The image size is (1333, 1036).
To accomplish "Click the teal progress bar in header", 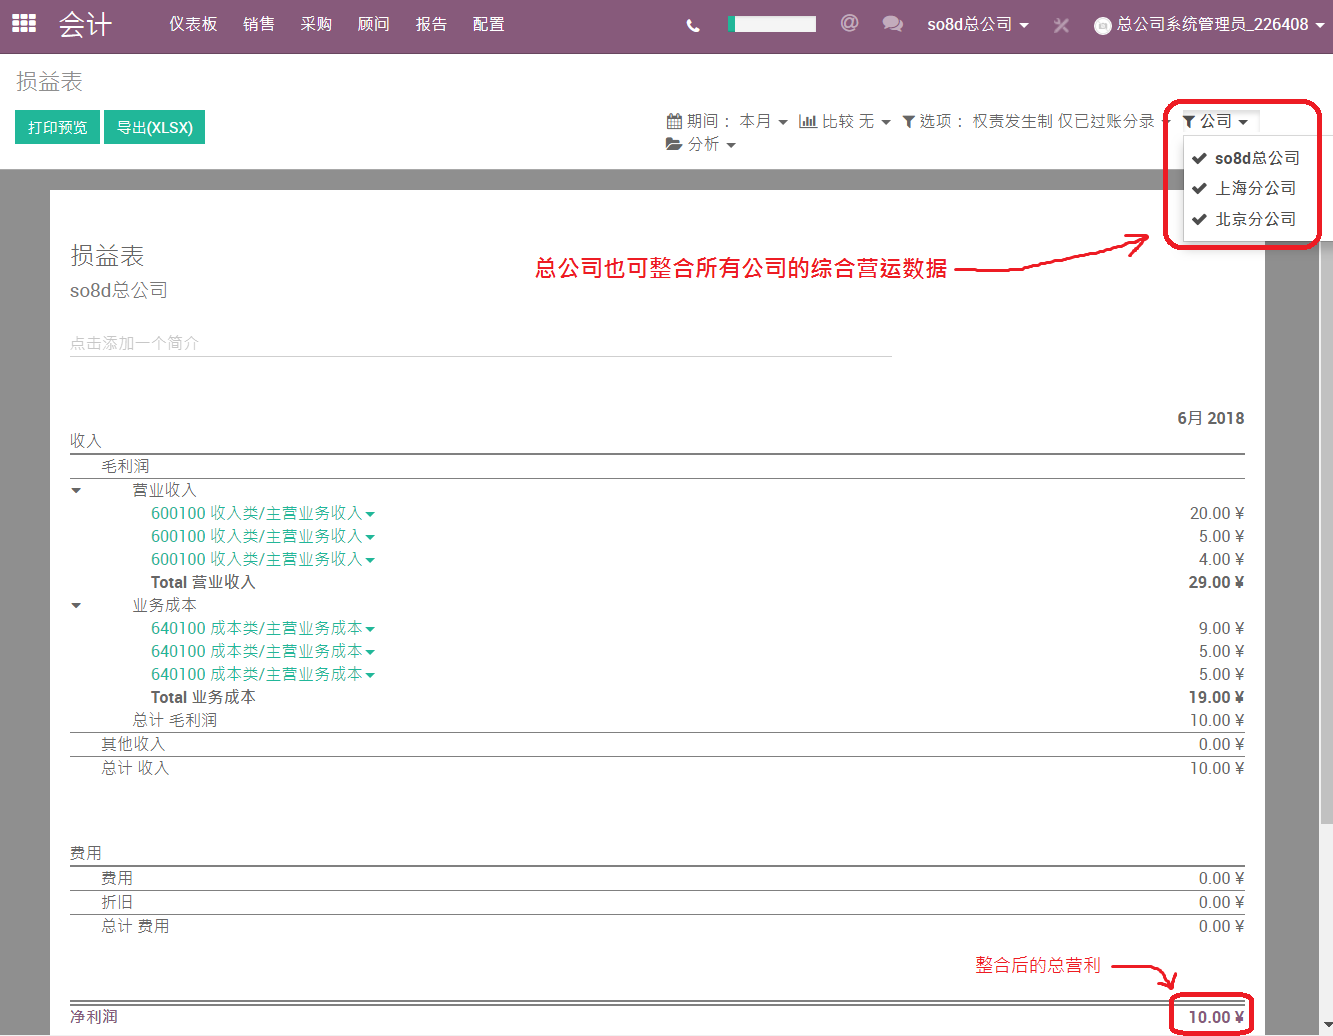I will pos(772,24).
